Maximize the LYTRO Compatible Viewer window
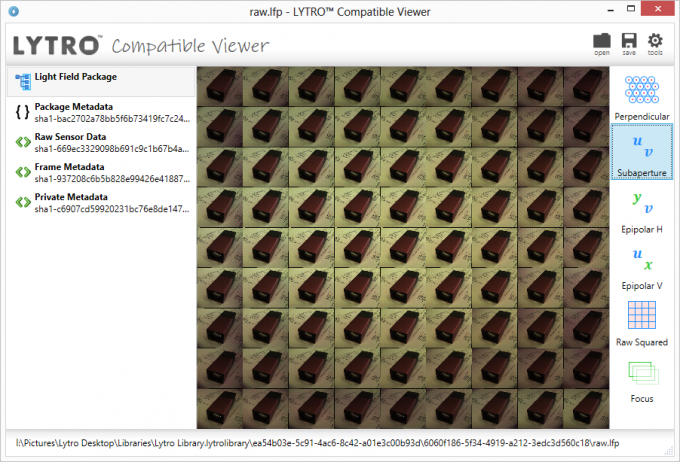 (x=631, y=9)
